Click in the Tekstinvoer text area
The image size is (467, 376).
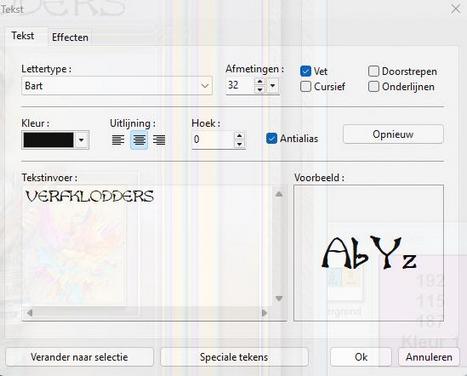147,247
